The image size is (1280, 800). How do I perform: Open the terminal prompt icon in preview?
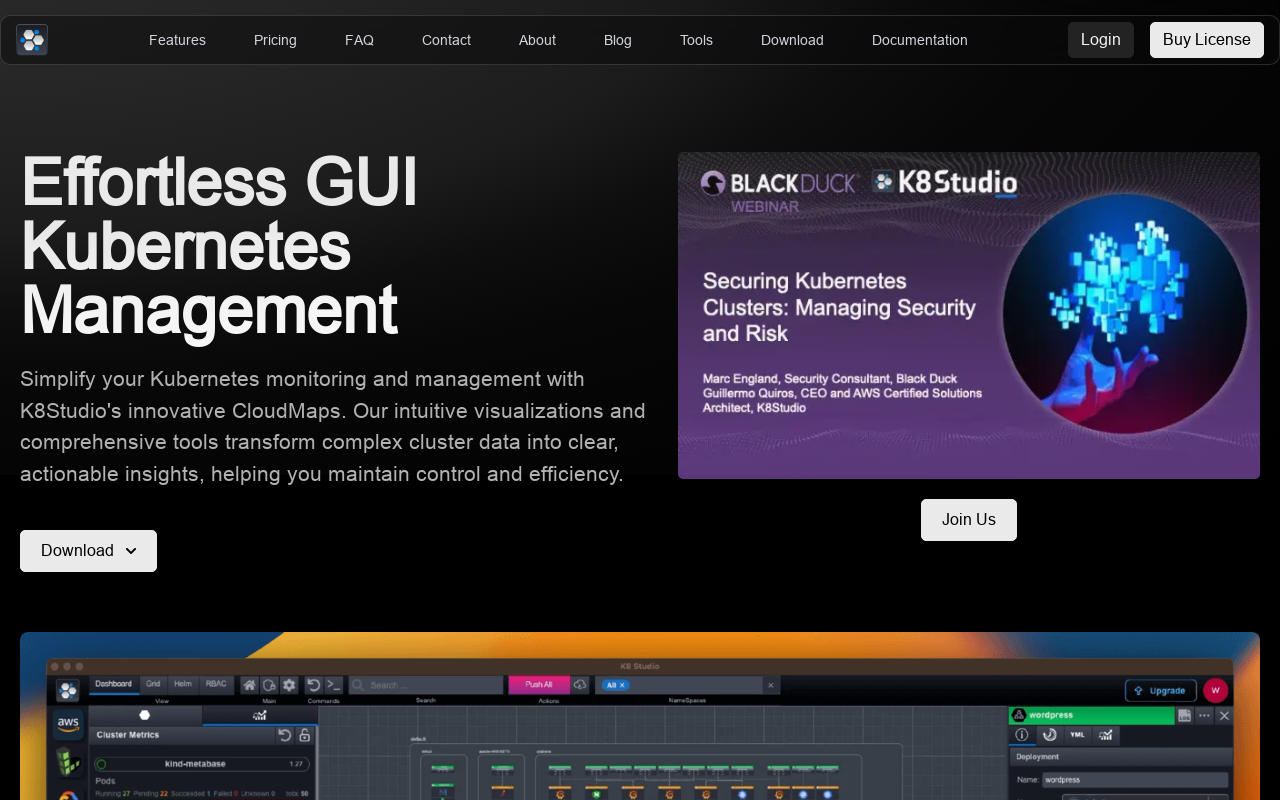pyautogui.click(x=333, y=685)
